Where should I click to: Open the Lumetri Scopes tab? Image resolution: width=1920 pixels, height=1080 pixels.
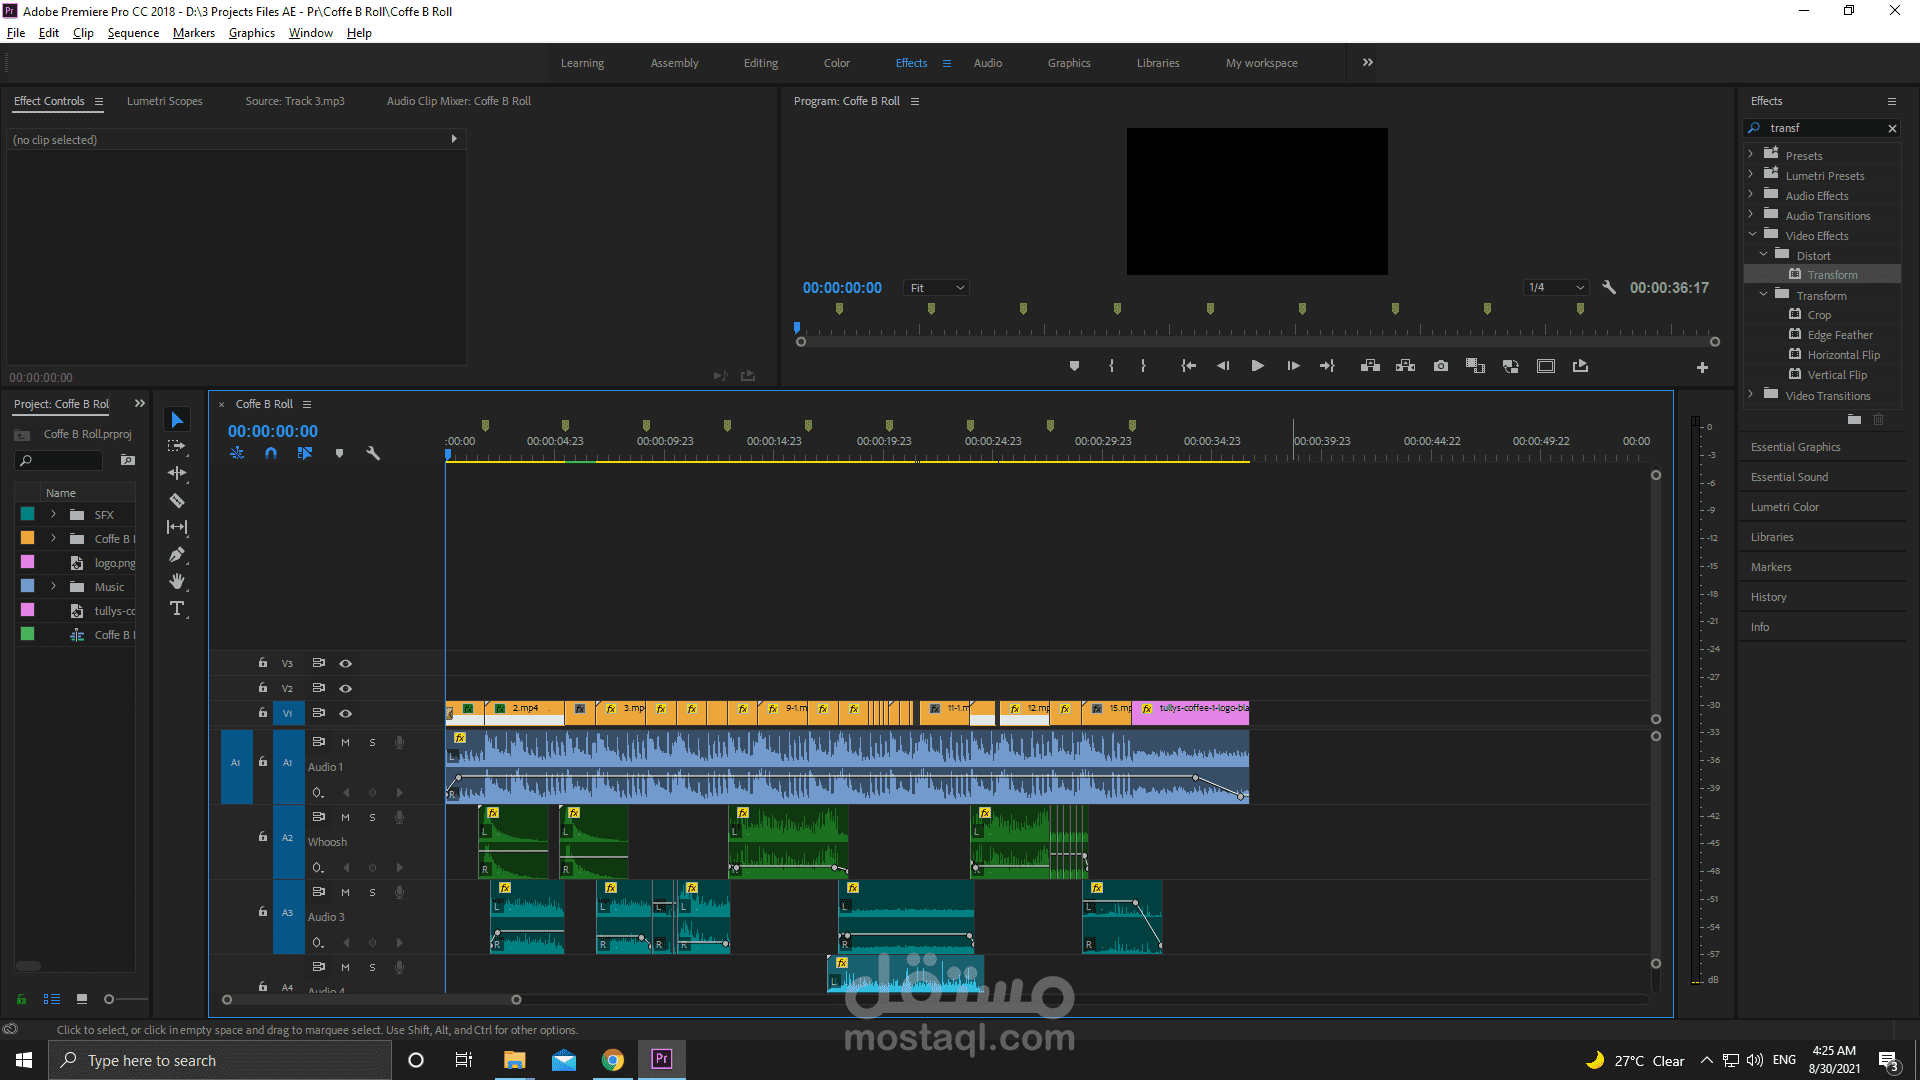tap(164, 101)
